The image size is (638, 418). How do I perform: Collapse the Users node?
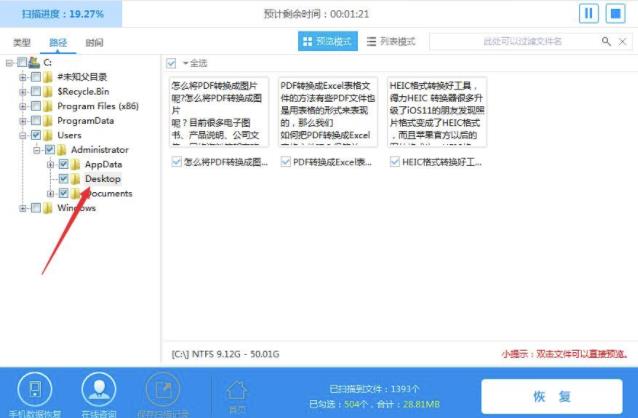tap(23, 136)
